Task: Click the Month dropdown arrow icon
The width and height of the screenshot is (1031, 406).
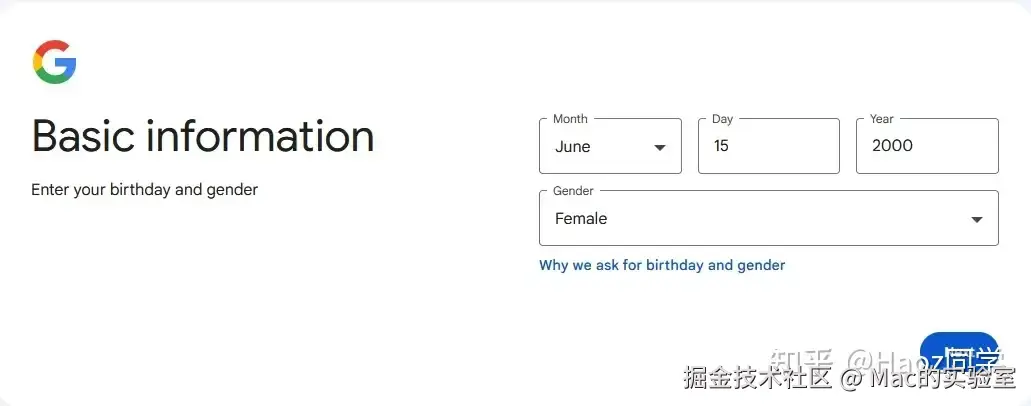Action: pos(659,147)
